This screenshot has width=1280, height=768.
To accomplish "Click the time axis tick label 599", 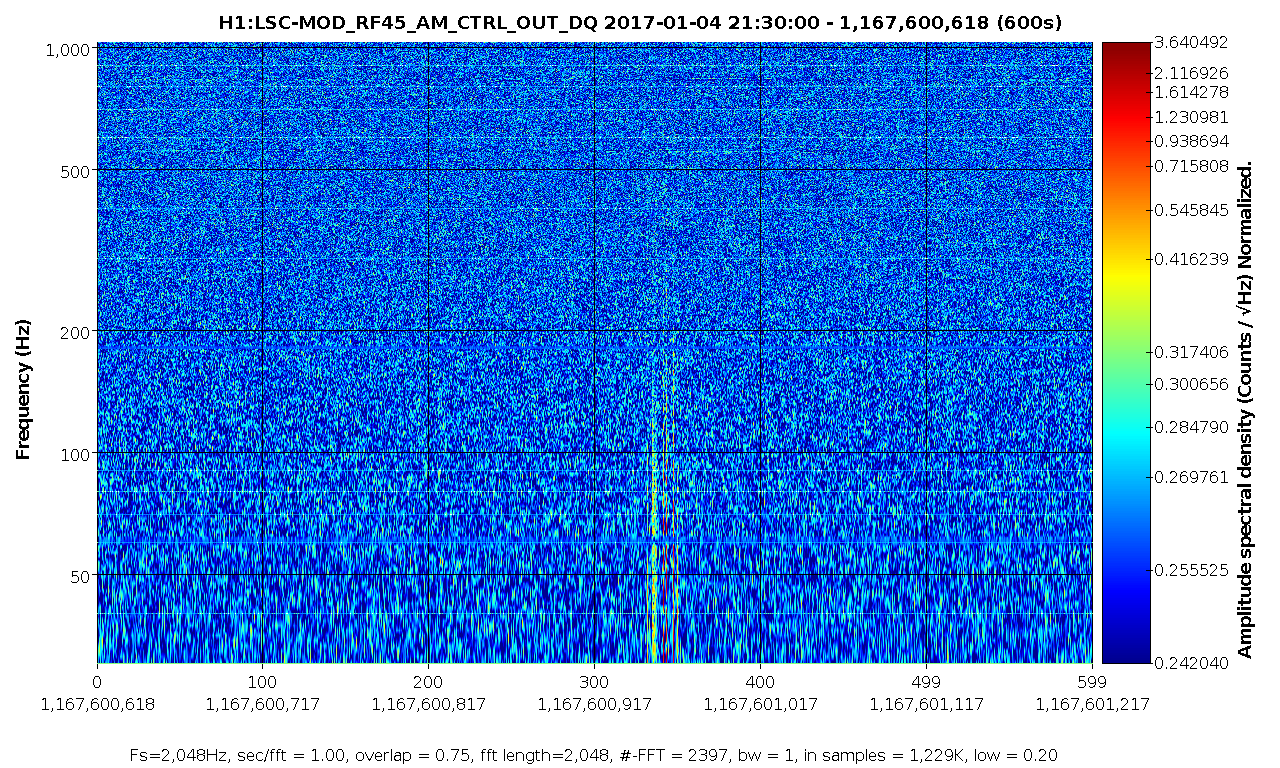I will (1092, 682).
